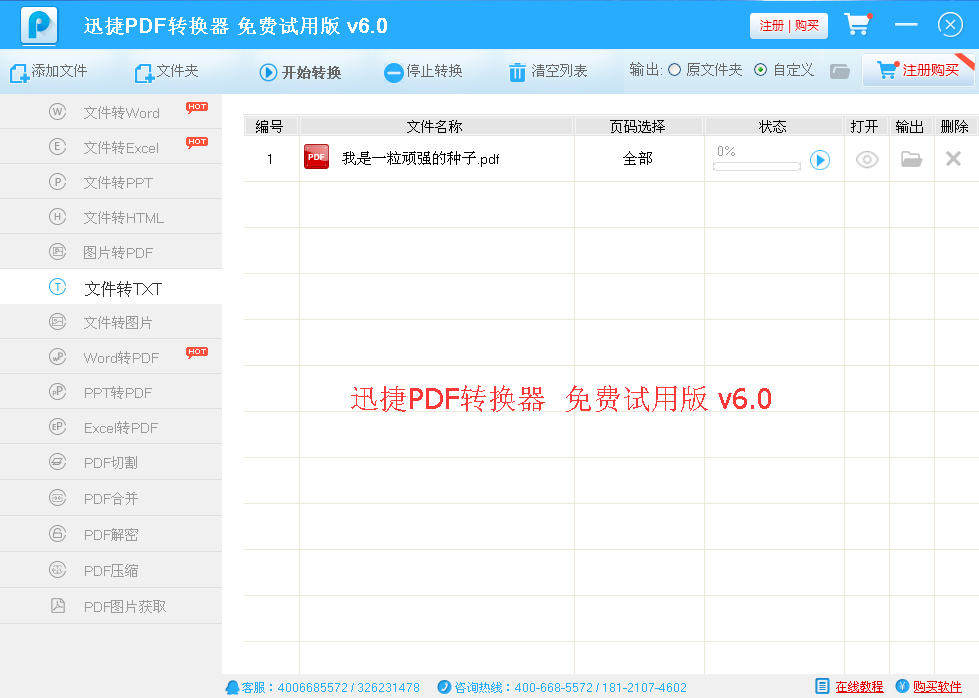979x698 pixels.
Task: Click the app logo P icon
Action: pos(39,25)
